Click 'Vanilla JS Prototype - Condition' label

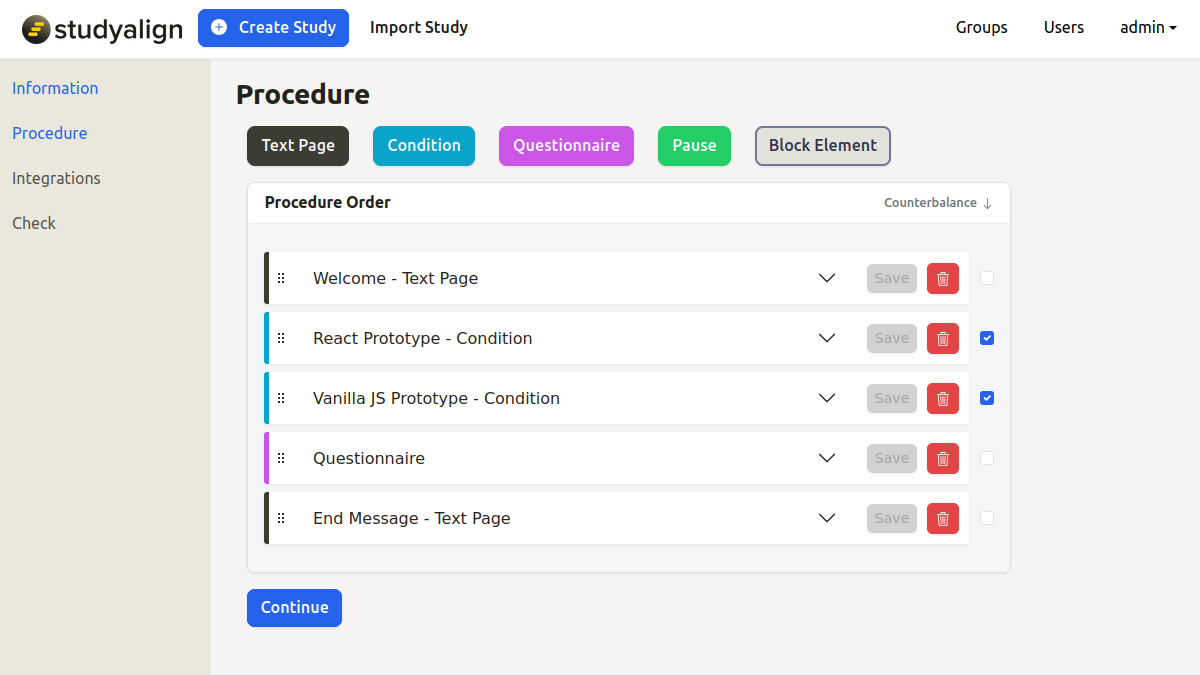[x=436, y=398]
